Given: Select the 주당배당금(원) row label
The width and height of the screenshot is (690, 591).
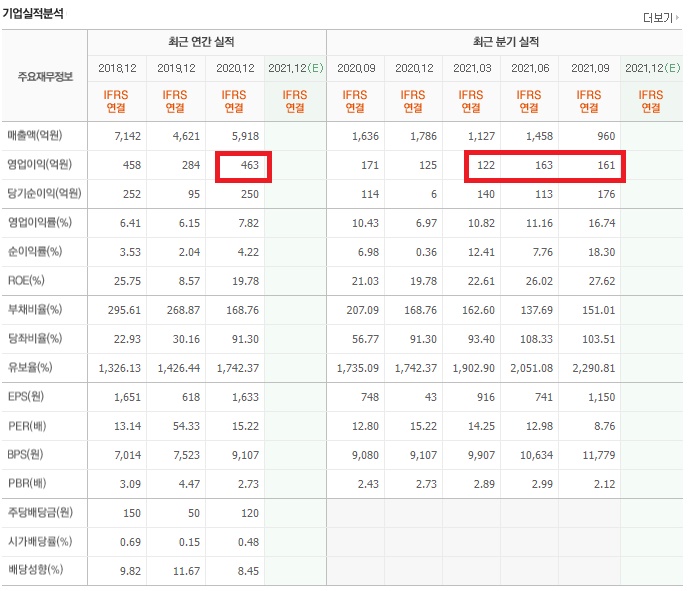Looking at the screenshot, I should pos(40,513).
